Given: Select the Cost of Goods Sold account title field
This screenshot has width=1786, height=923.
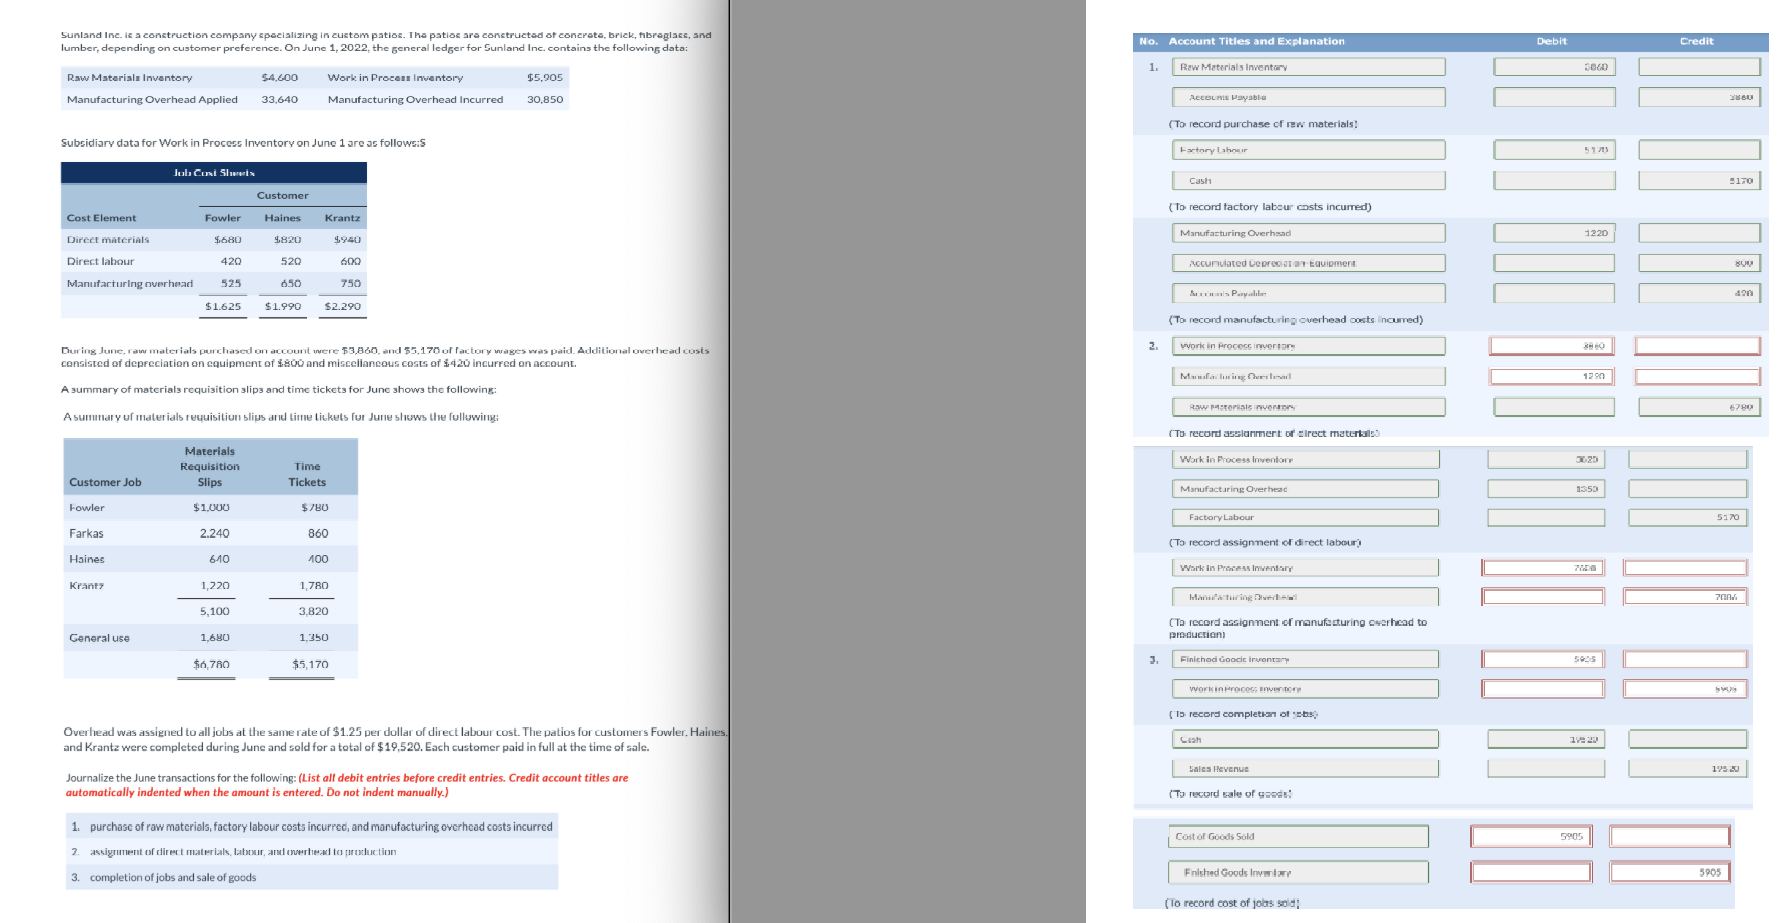Looking at the screenshot, I should 1297,836.
